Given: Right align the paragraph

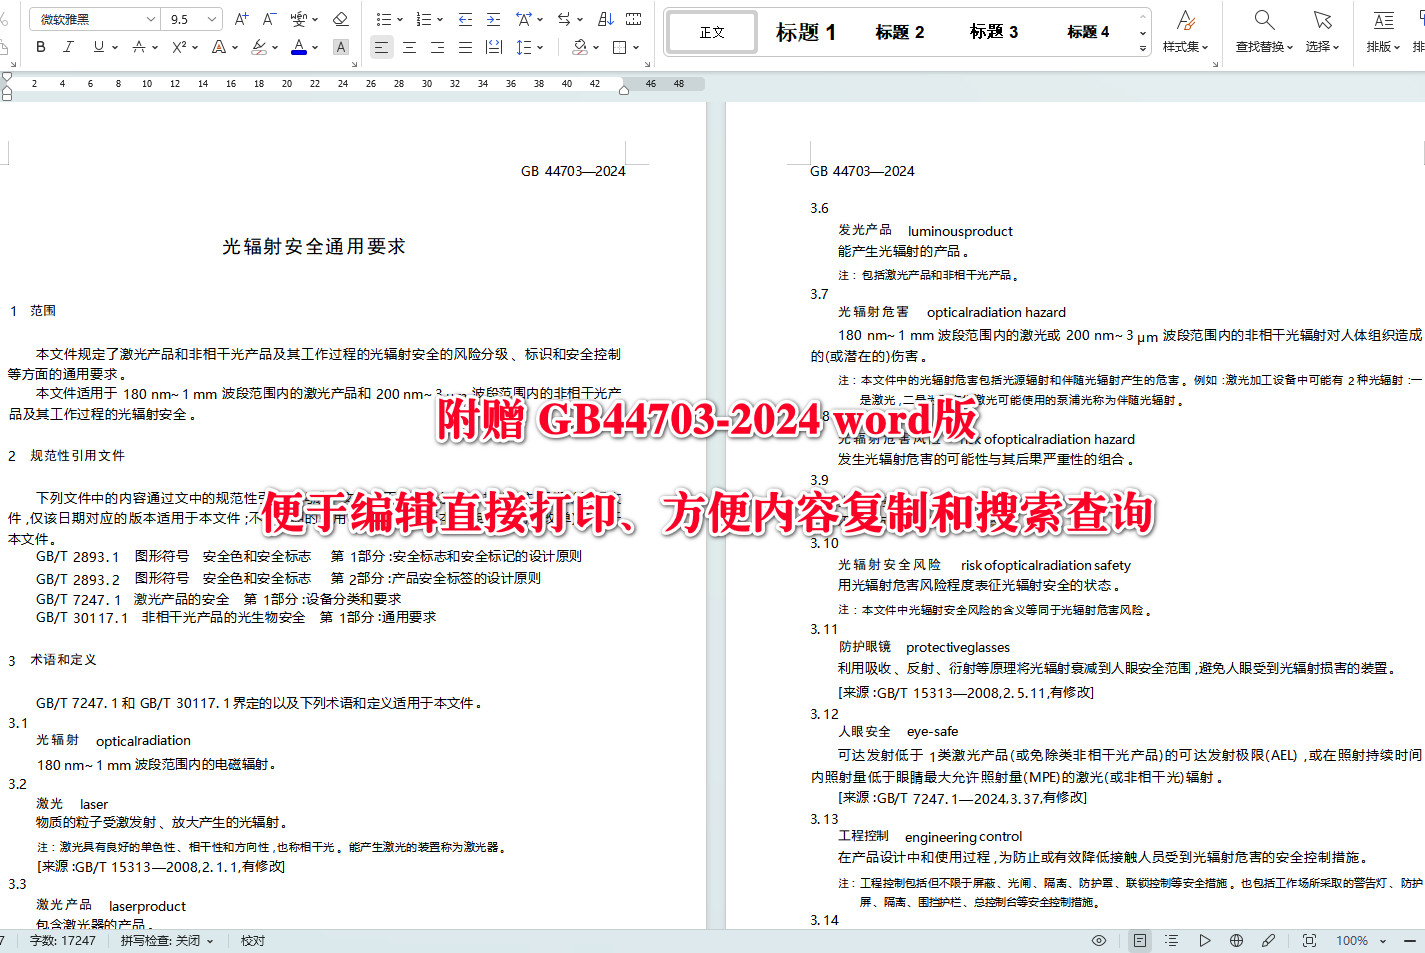Looking at the screenshot, I should tap(437, 47).
